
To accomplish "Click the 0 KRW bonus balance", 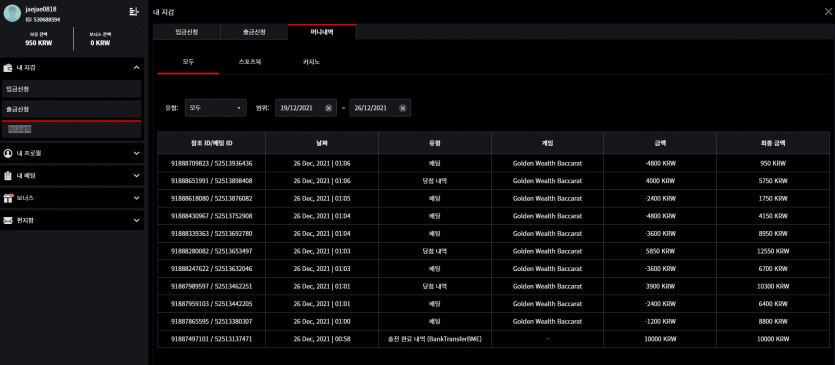I will [x=100, y=43].
